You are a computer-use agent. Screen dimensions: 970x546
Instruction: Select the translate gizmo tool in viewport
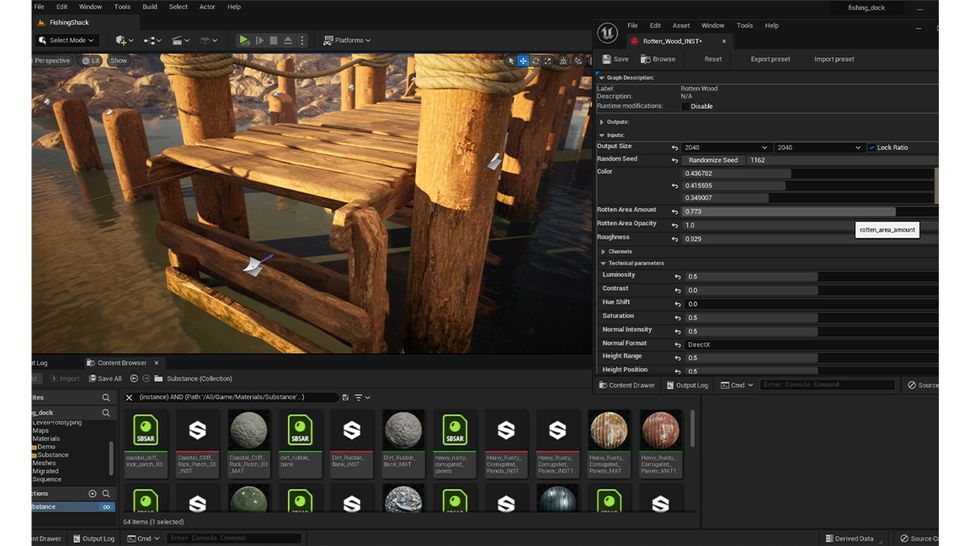pyautogui.click(x=522, y=61)
